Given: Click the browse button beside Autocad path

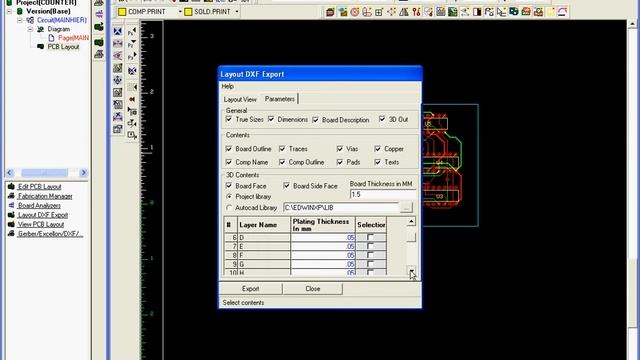Looking at the screenshot, I should click(406, 208).
